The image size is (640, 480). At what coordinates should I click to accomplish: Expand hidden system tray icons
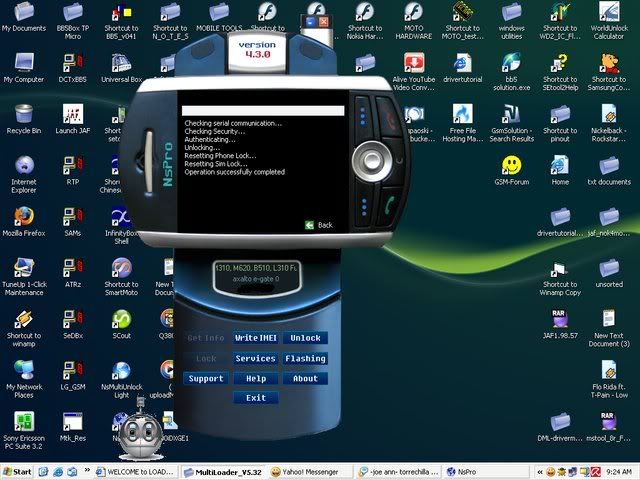pyautogui.click(x=540, y=472)
